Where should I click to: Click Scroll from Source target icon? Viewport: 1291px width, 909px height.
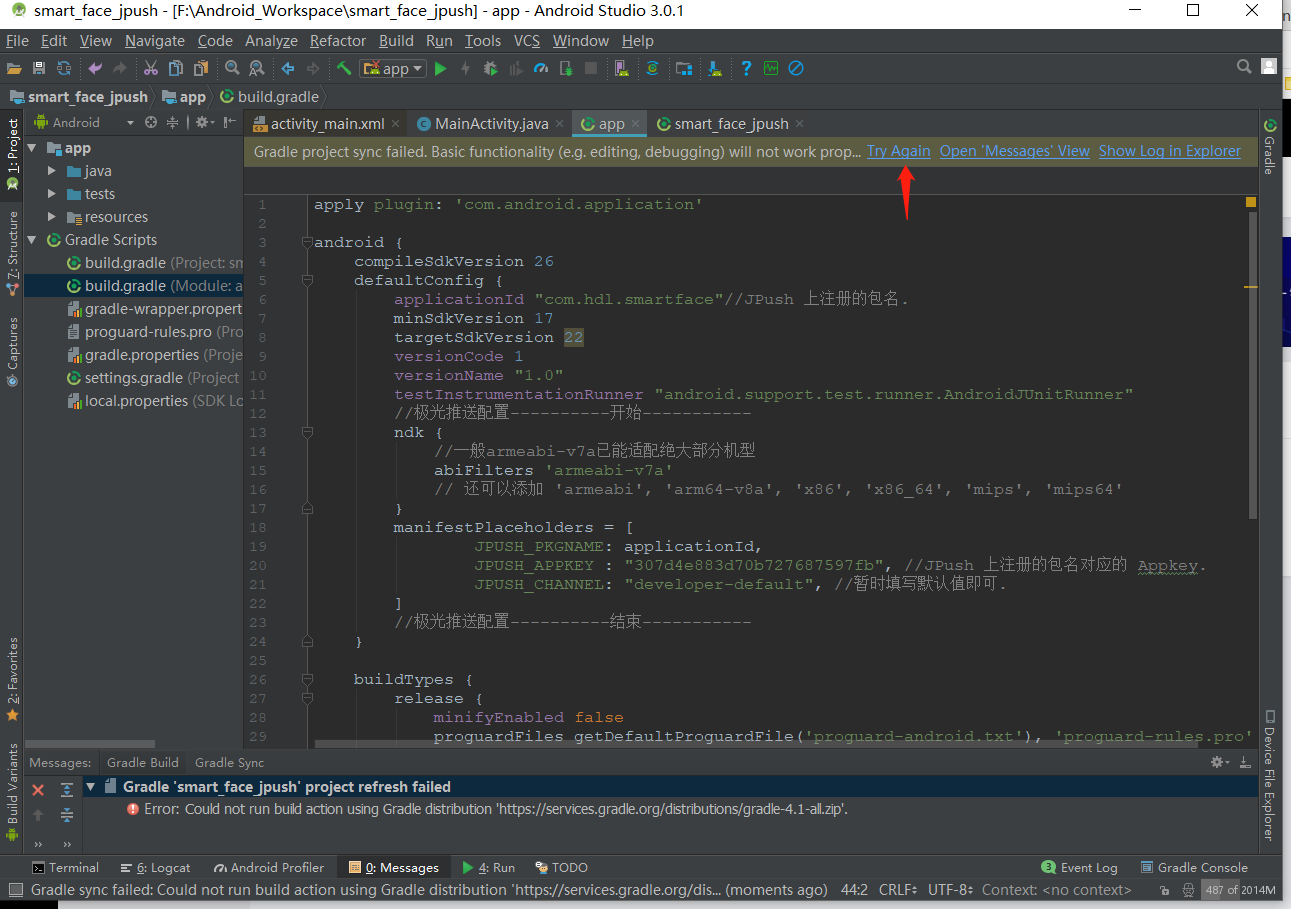[x=151, y=122]
